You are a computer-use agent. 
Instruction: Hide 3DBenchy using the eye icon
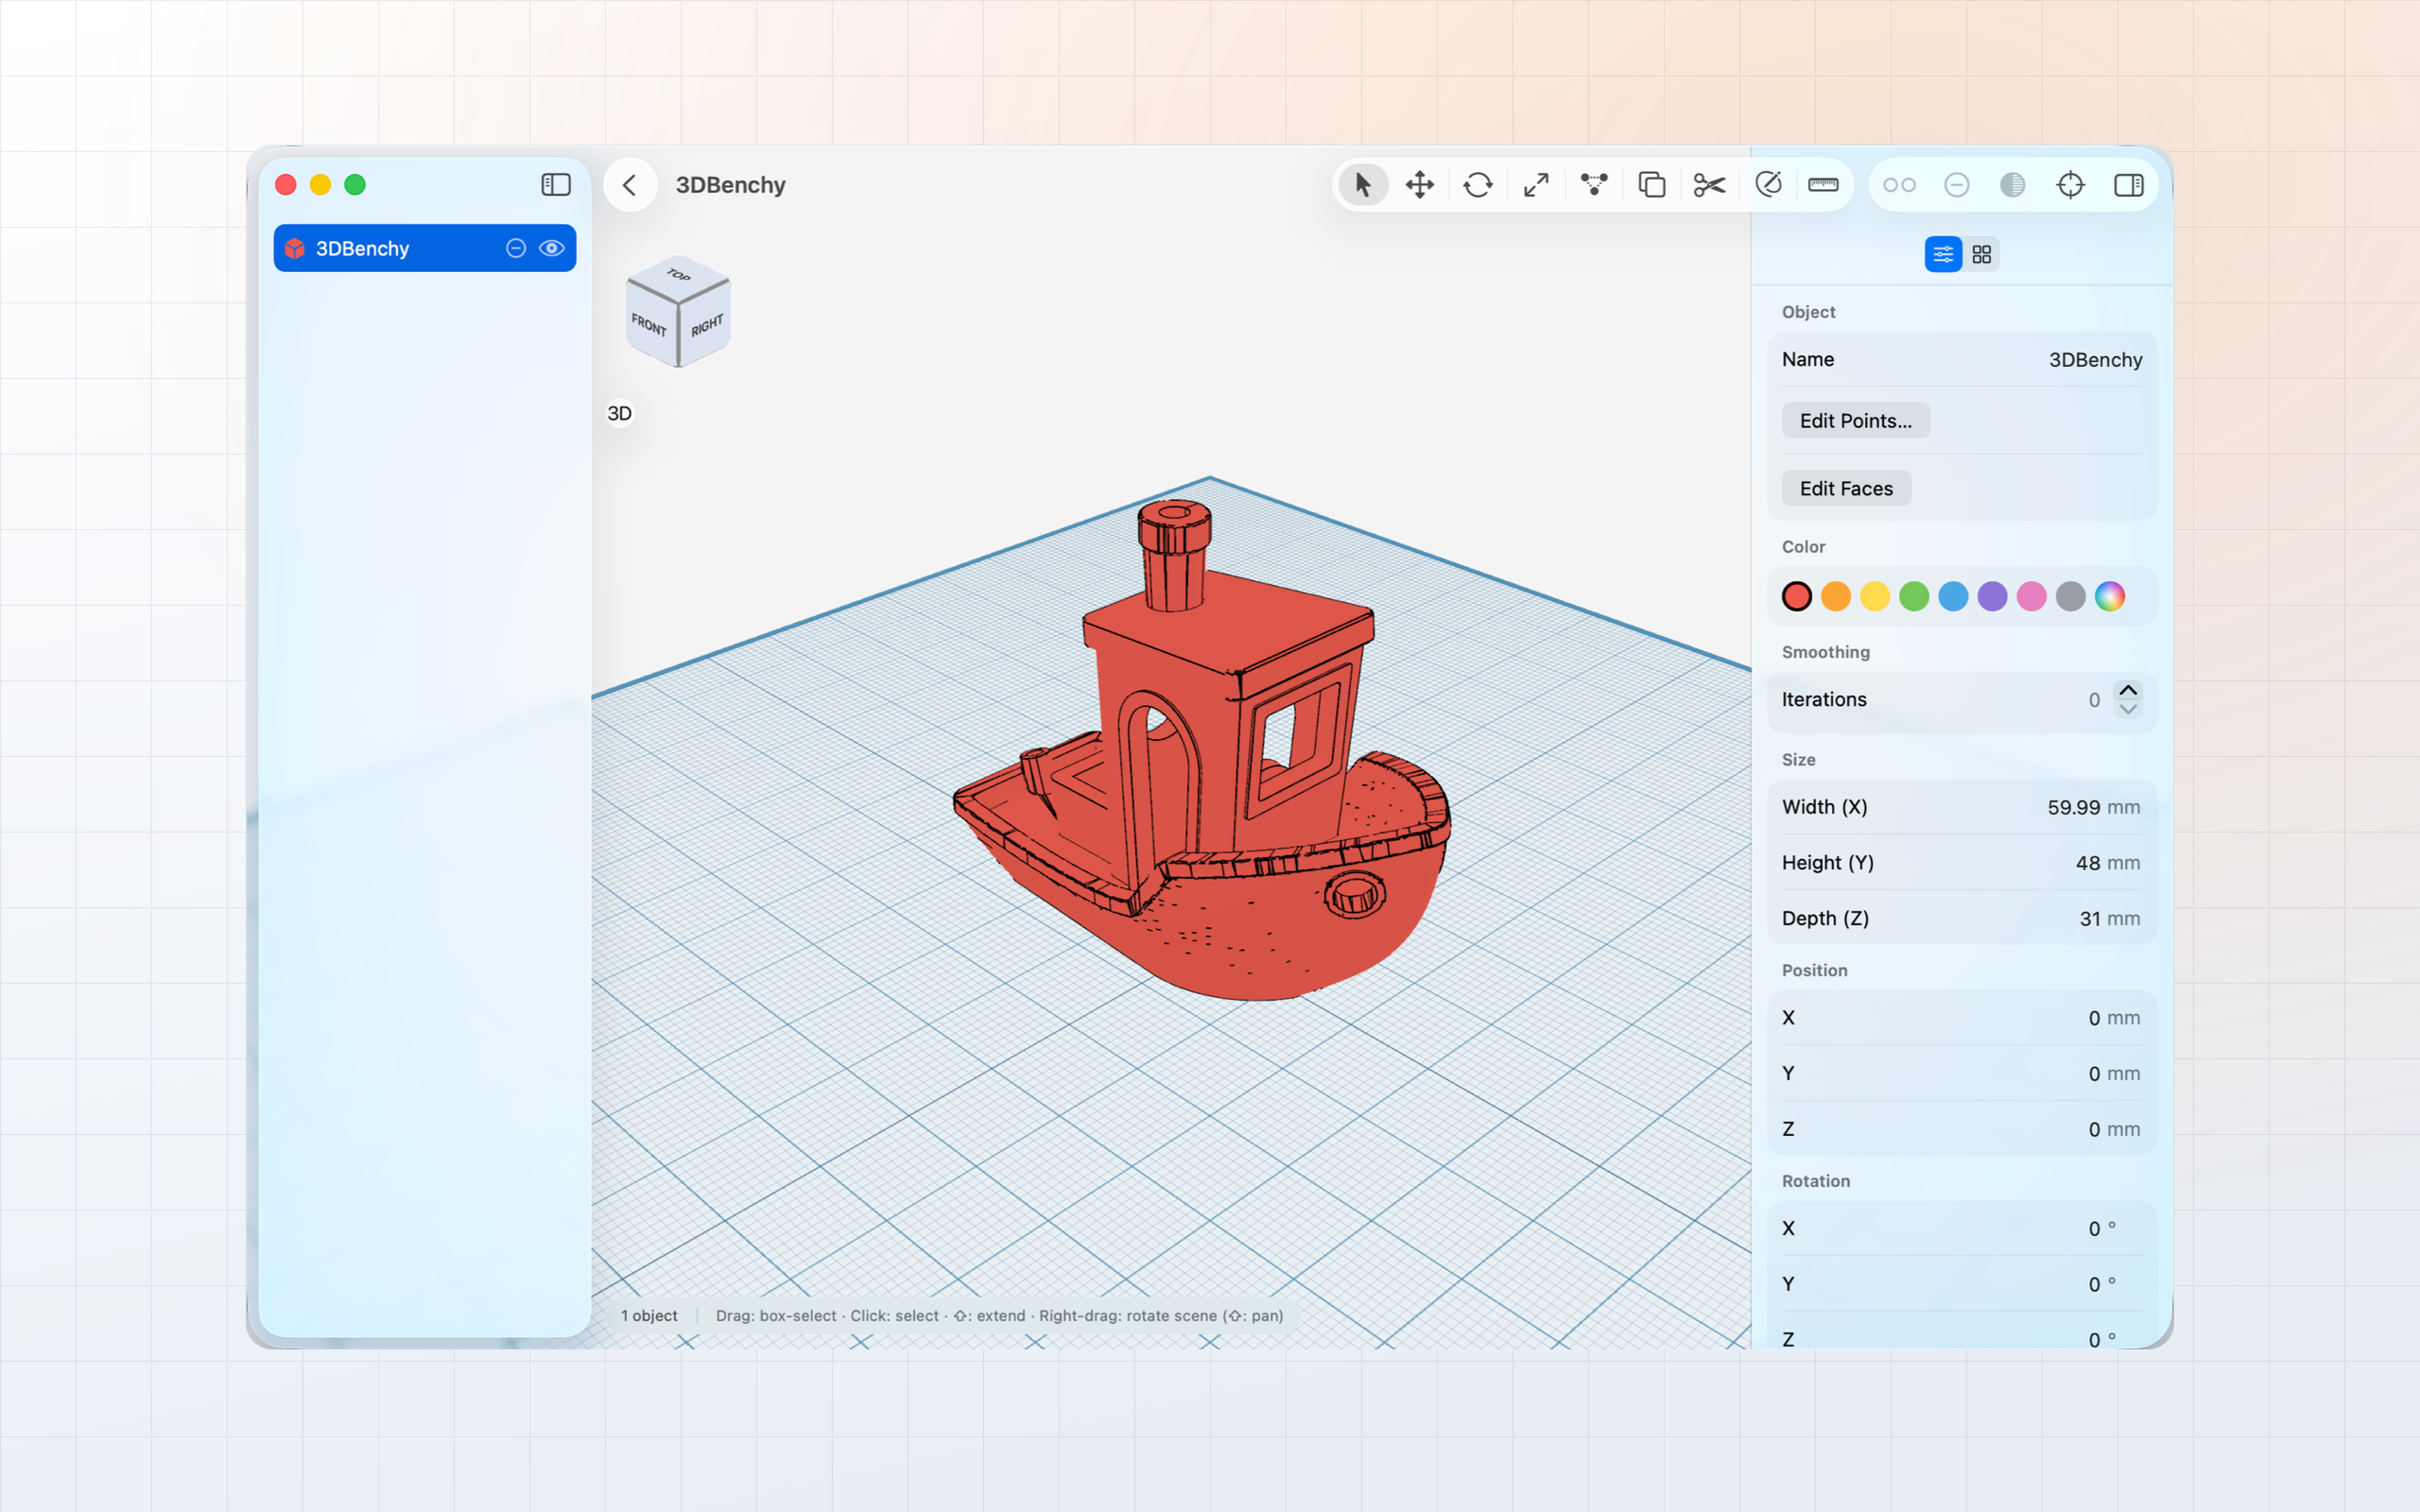coord(552,248)
